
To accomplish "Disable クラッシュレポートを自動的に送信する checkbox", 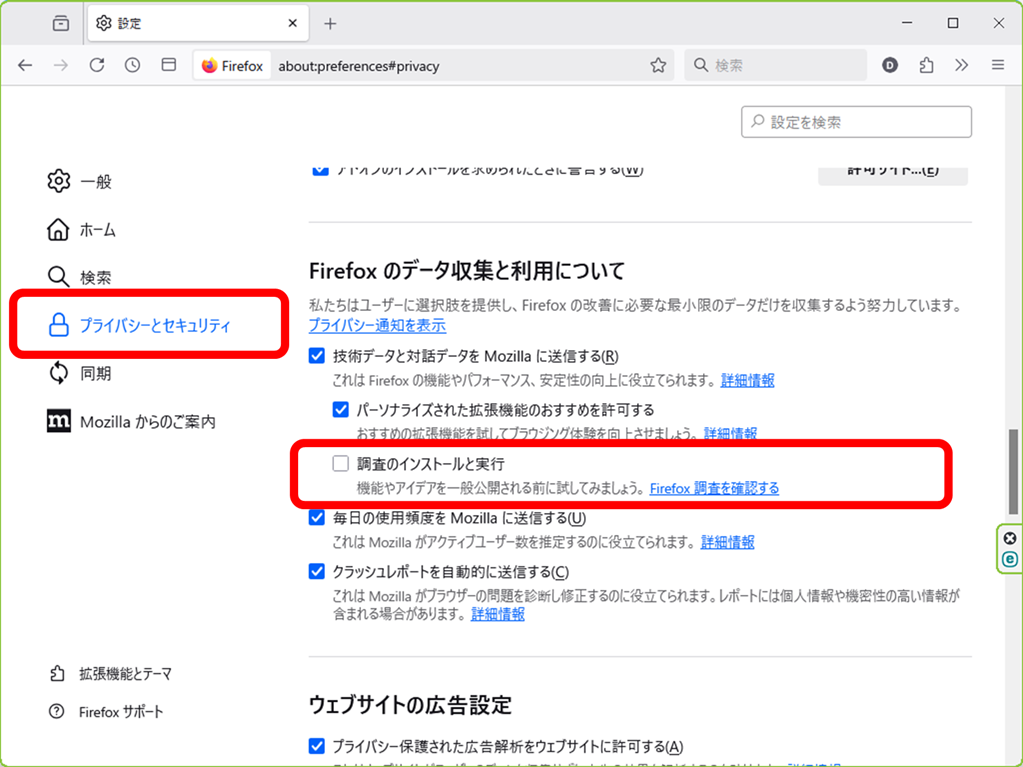I will coord(317,572).
